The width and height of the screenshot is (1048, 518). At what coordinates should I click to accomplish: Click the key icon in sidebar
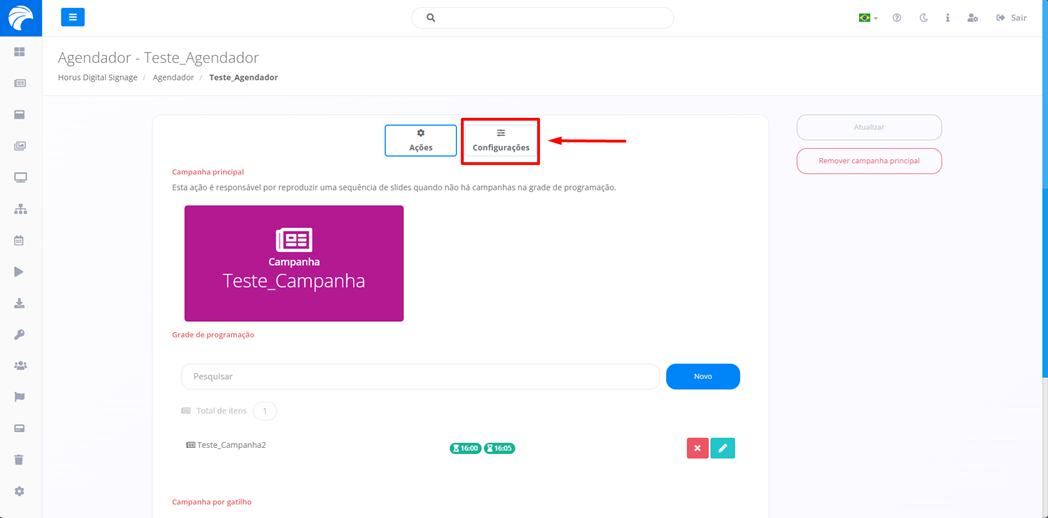[19, 335]
